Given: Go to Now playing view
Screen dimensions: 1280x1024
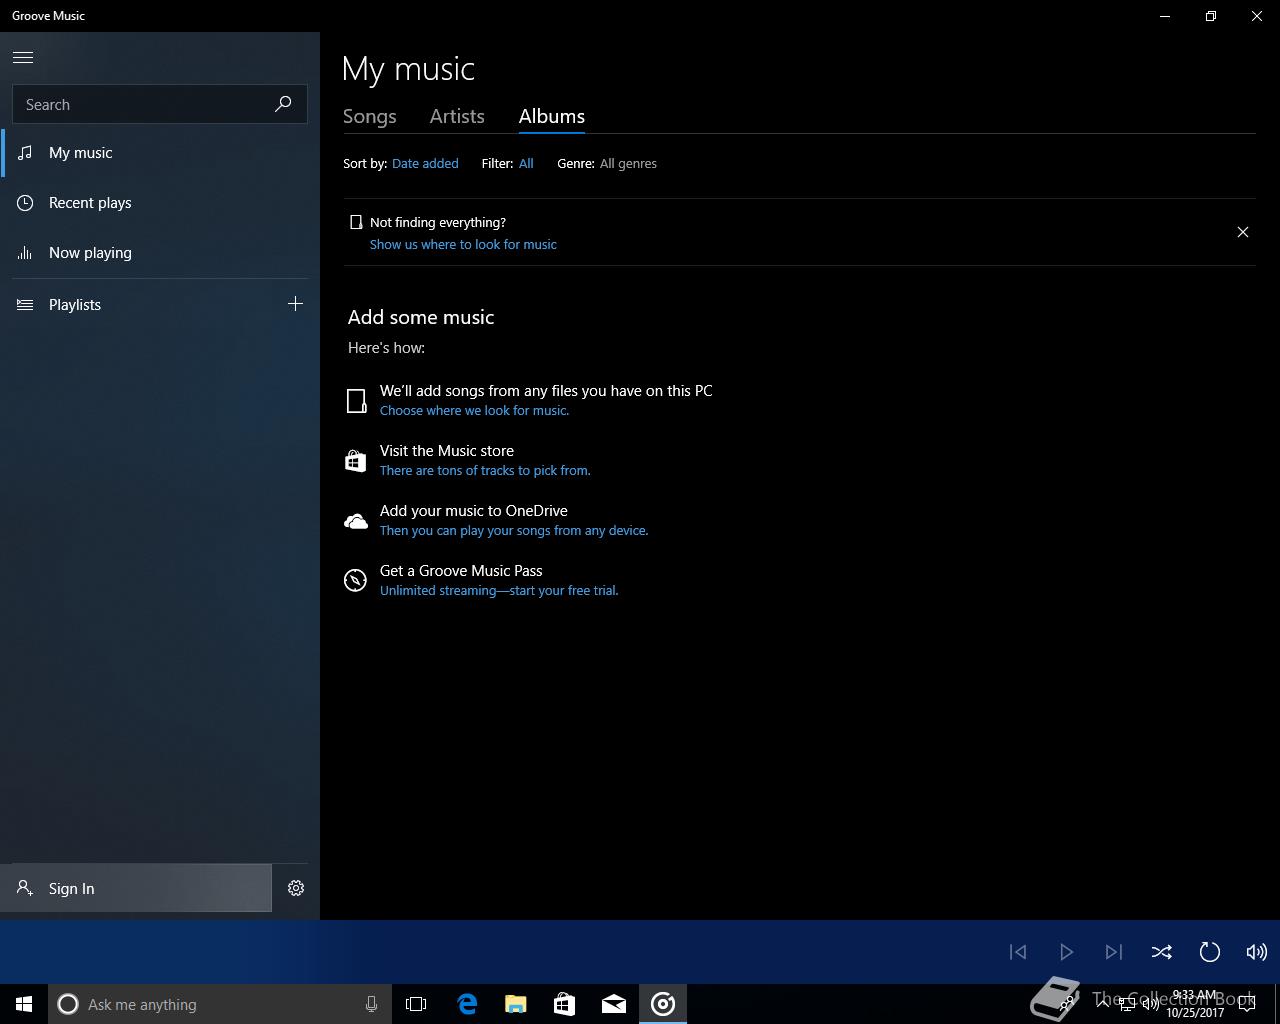Looking at the screenshot, I should pos(160,253).
